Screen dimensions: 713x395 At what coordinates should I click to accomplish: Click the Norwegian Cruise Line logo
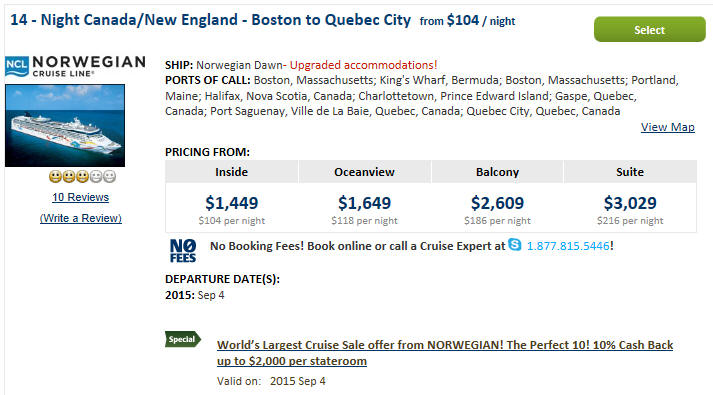pos(75,66)
